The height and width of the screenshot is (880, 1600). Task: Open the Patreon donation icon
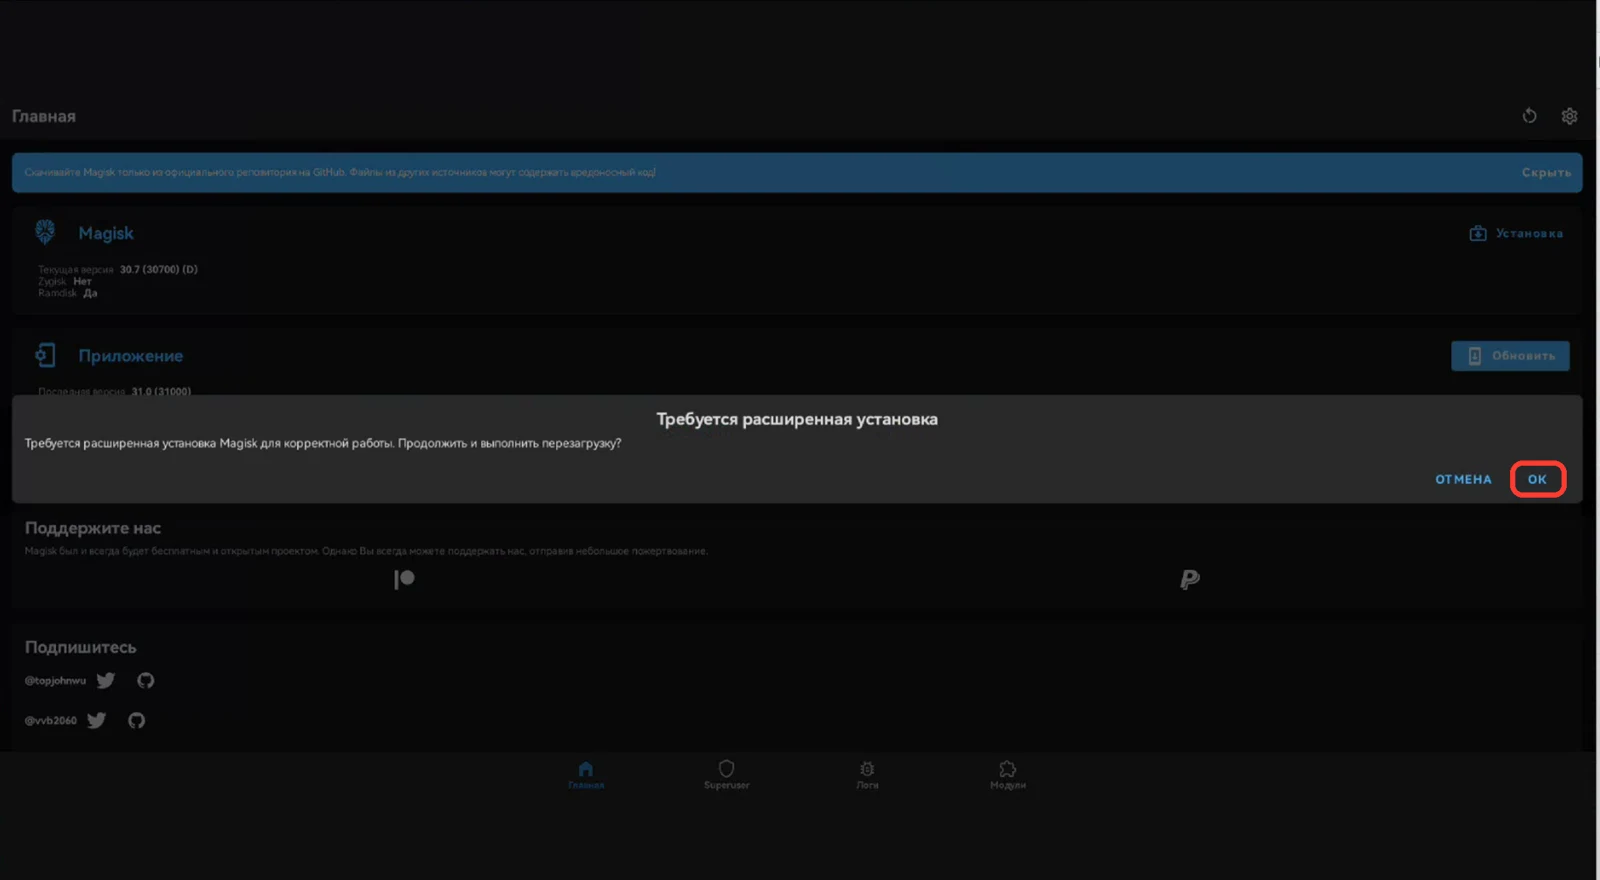pyautogui.click(x=404, y=579)
